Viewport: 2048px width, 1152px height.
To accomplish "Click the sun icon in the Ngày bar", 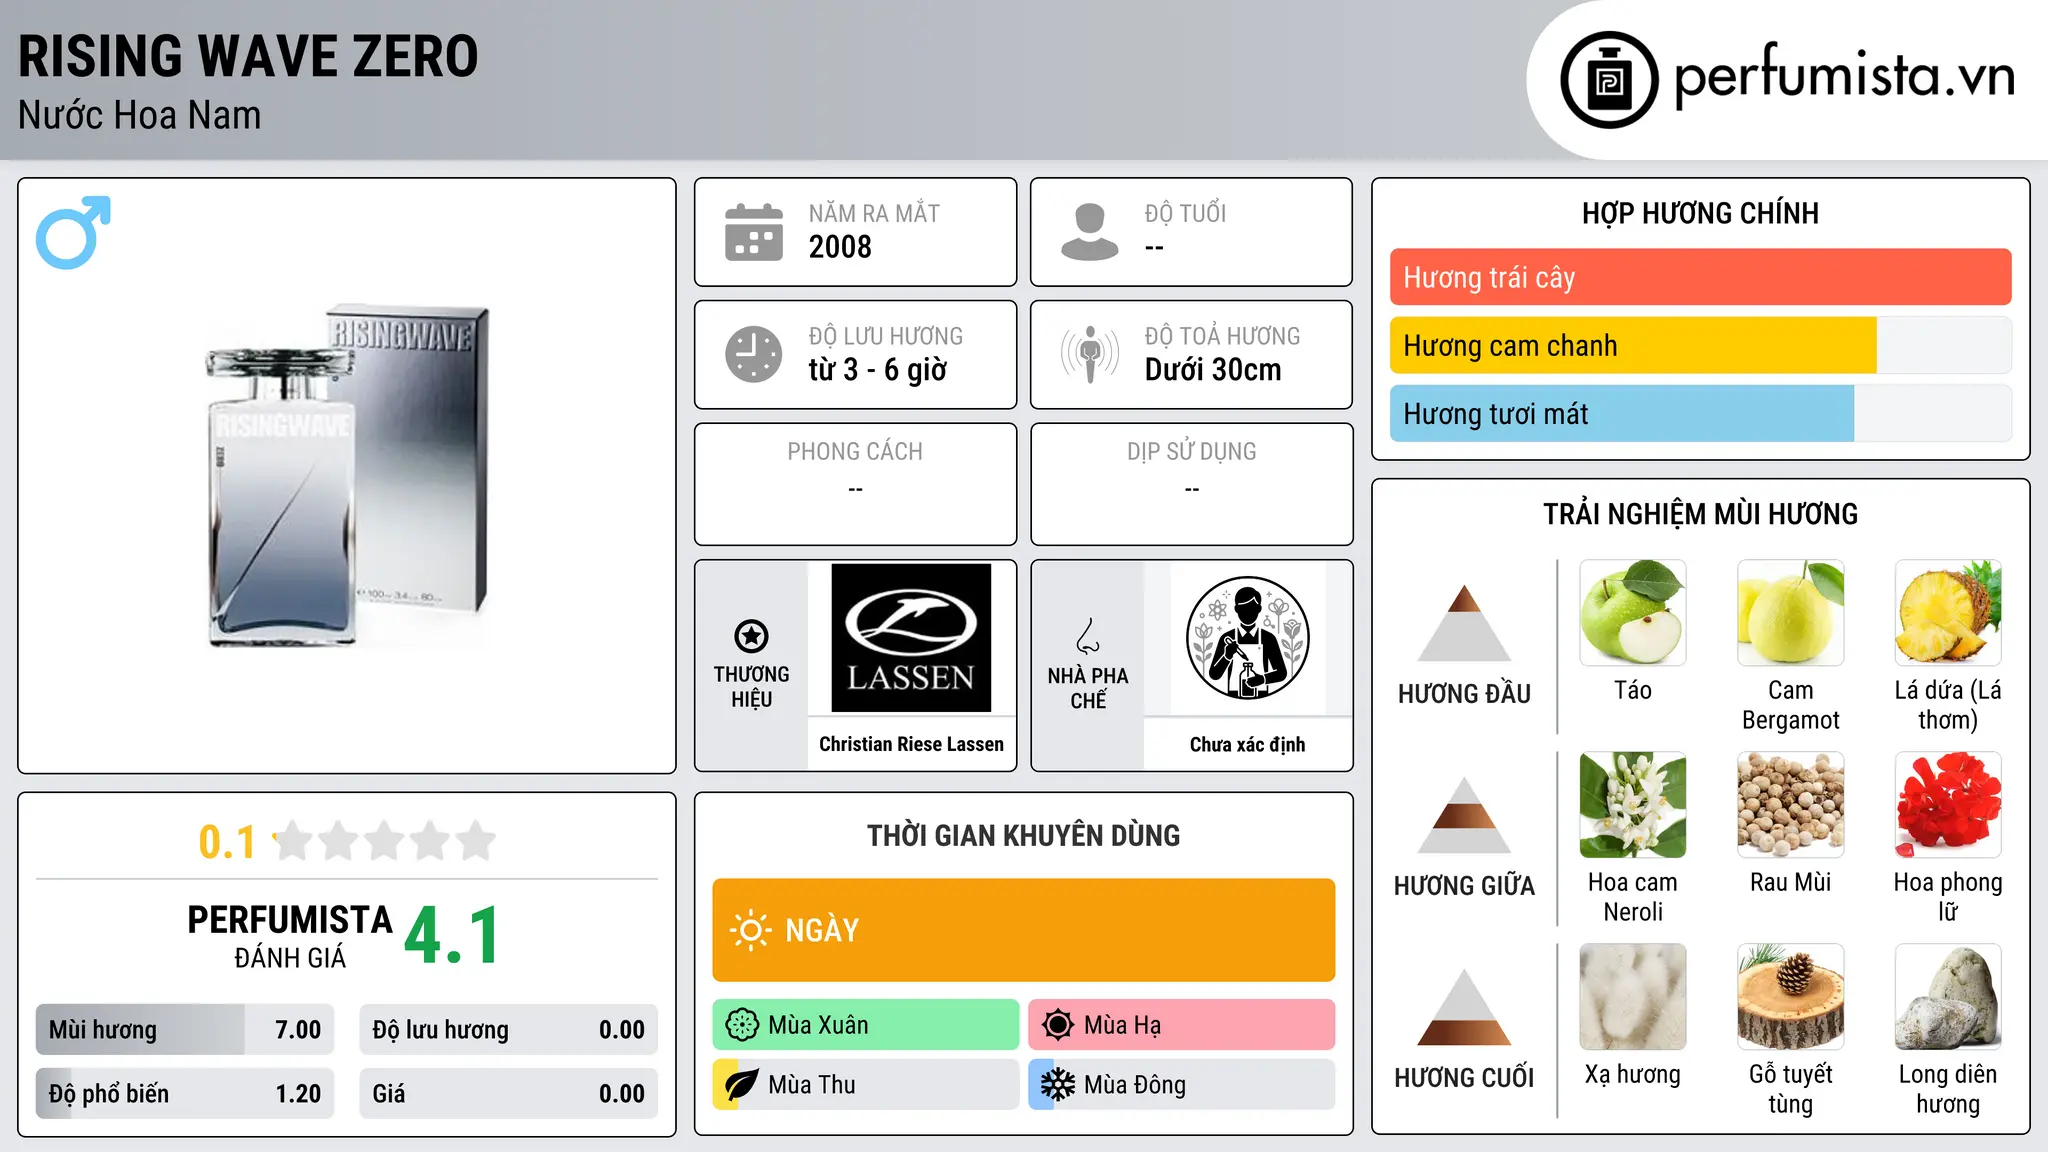I will click(751, 930).
